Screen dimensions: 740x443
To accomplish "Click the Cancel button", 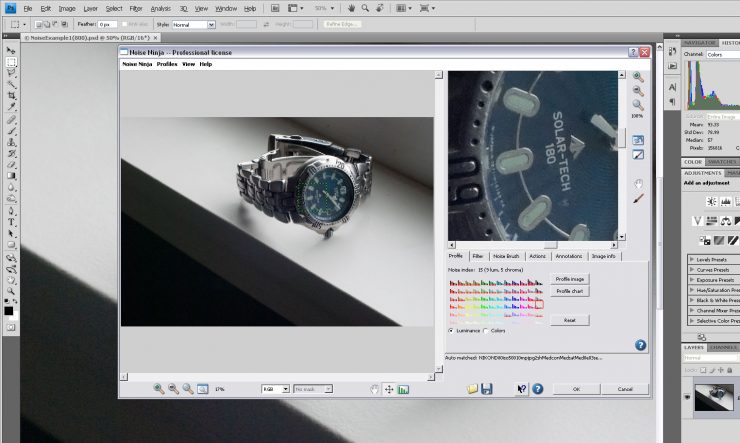I will (625, 389).
